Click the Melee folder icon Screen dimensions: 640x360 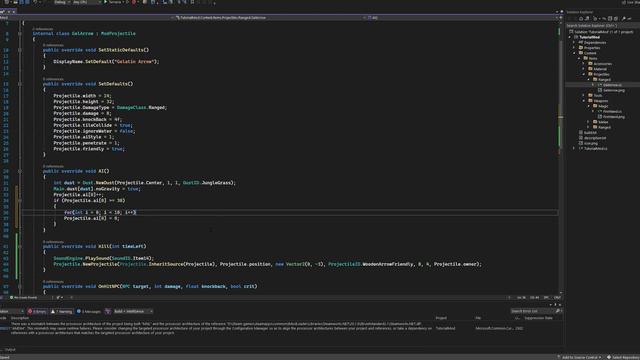point(595,122)
